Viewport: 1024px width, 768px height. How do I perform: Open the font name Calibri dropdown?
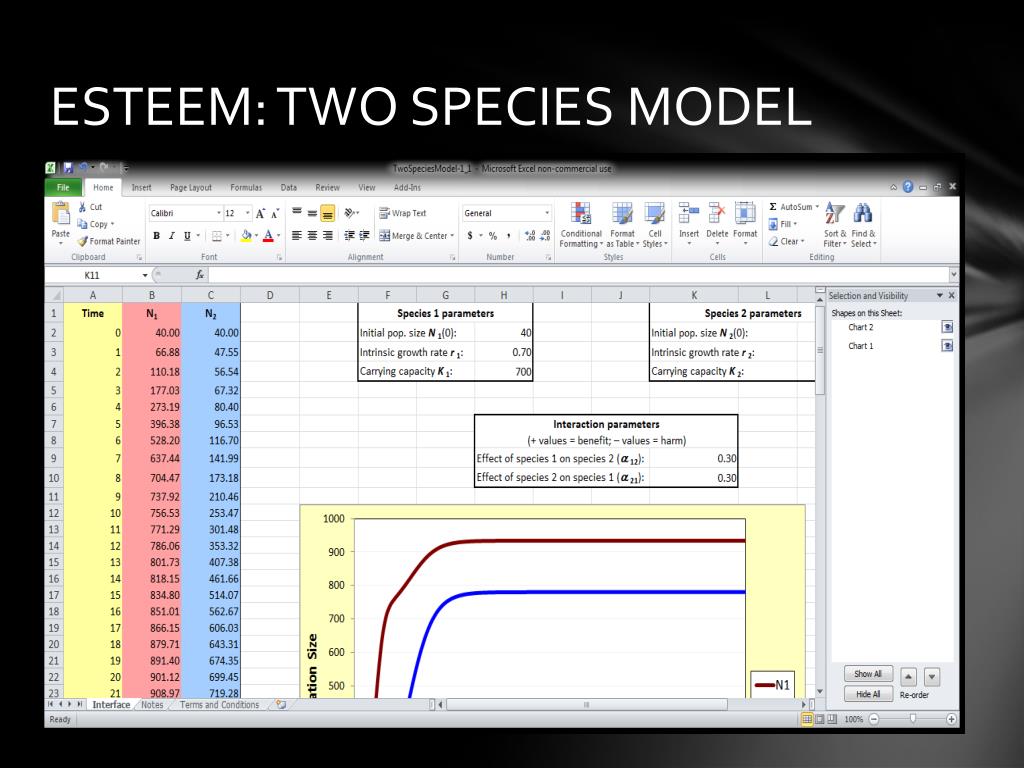point(219,214)
